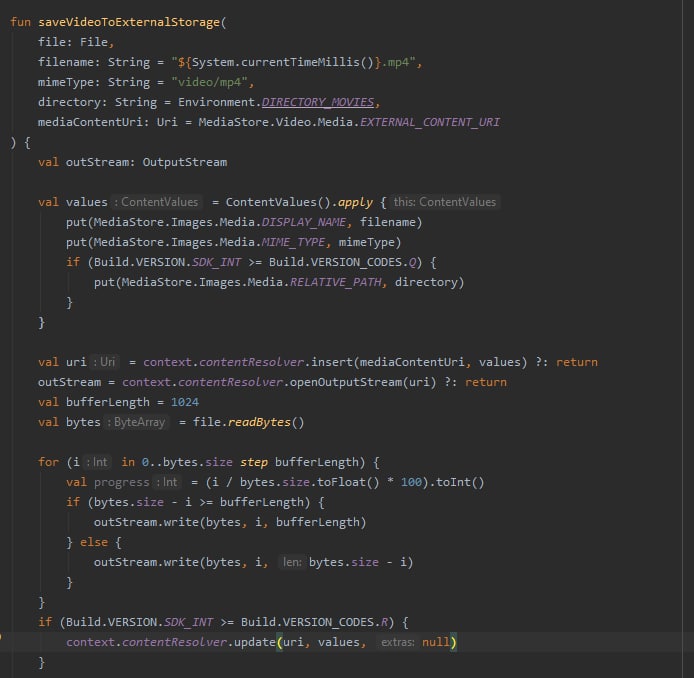The image size is (694, 678).
Task: Click the 'fun' keyword
Action: coord(20,22)
